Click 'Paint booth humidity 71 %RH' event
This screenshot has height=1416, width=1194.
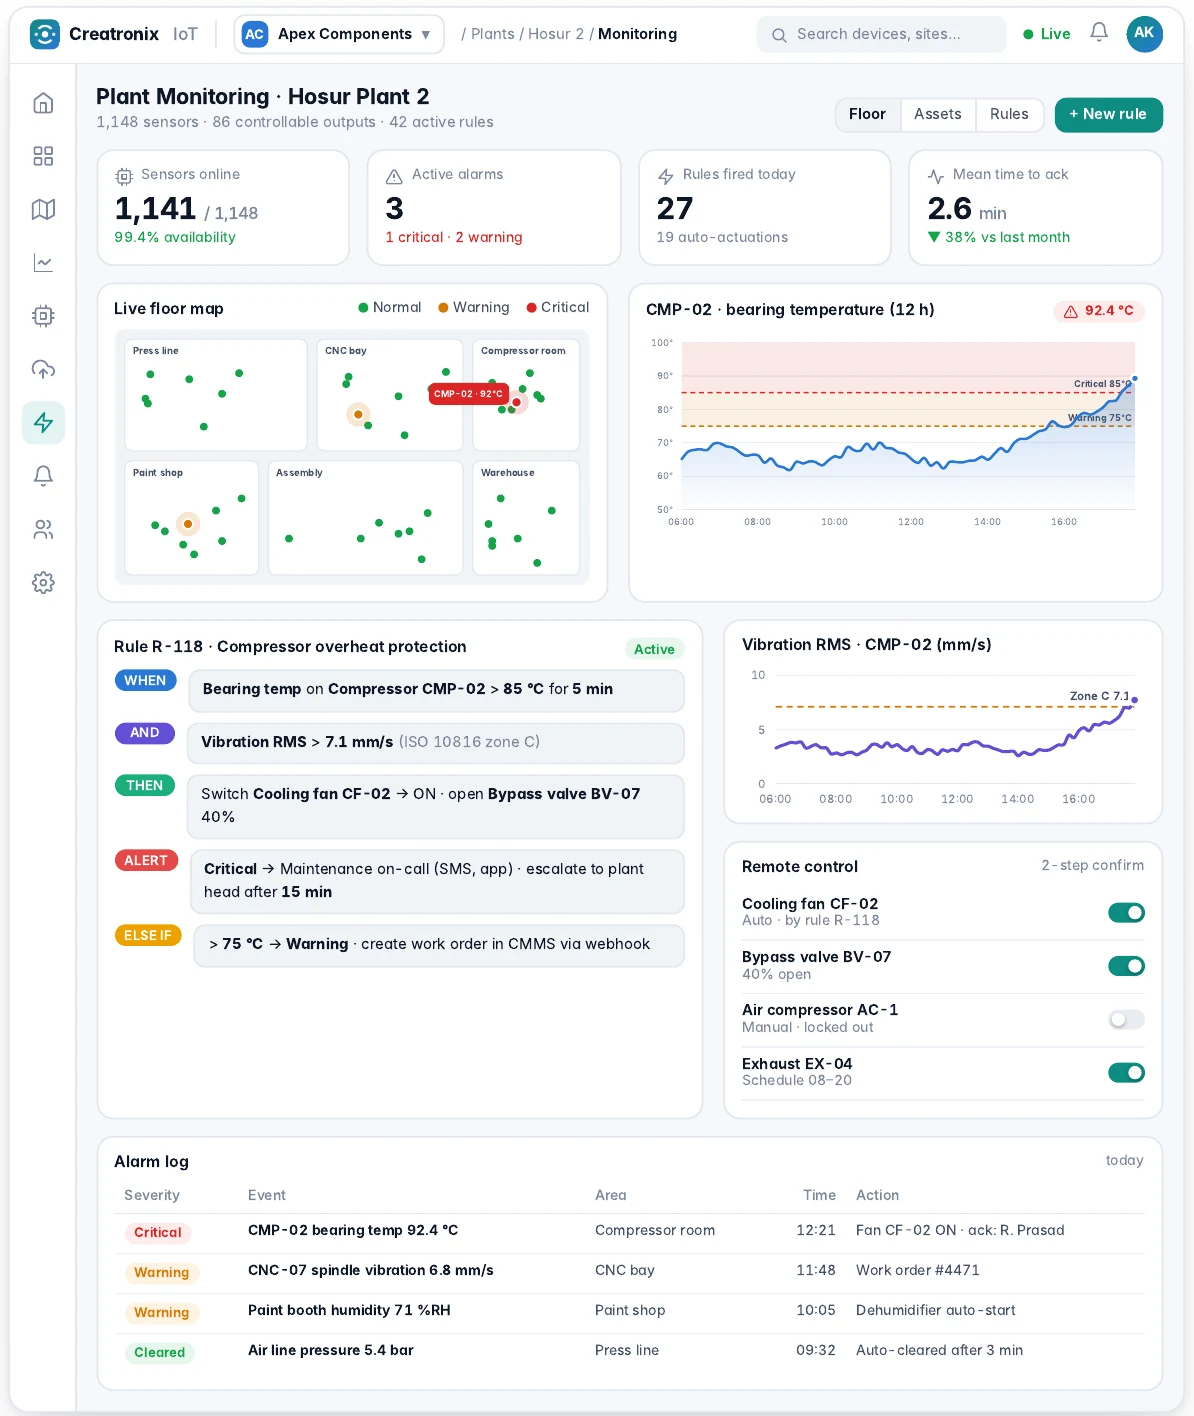tap(349, 1310)
